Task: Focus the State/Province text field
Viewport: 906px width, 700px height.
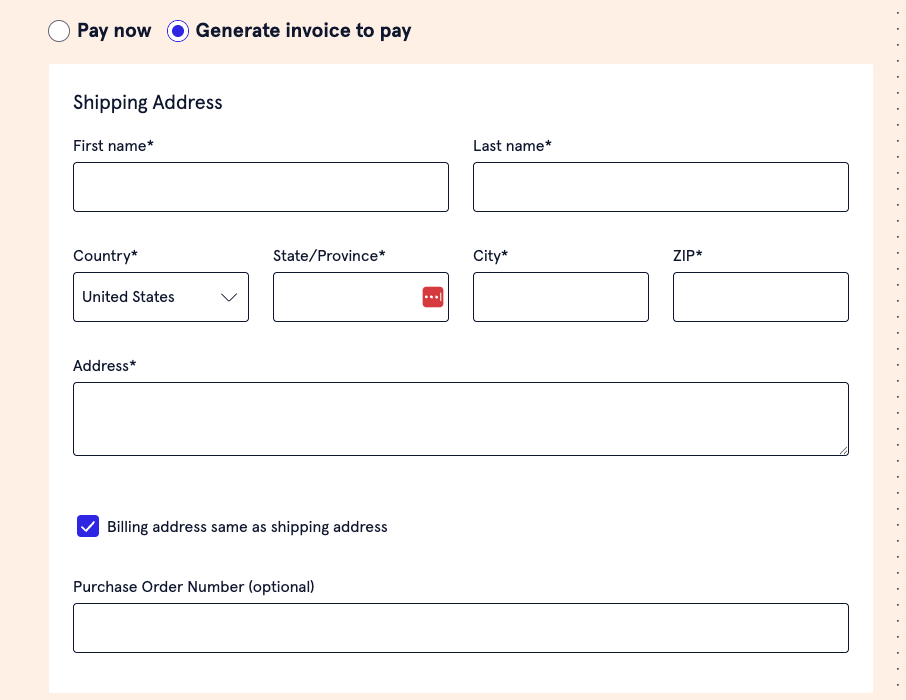Action: click(345, 297)
